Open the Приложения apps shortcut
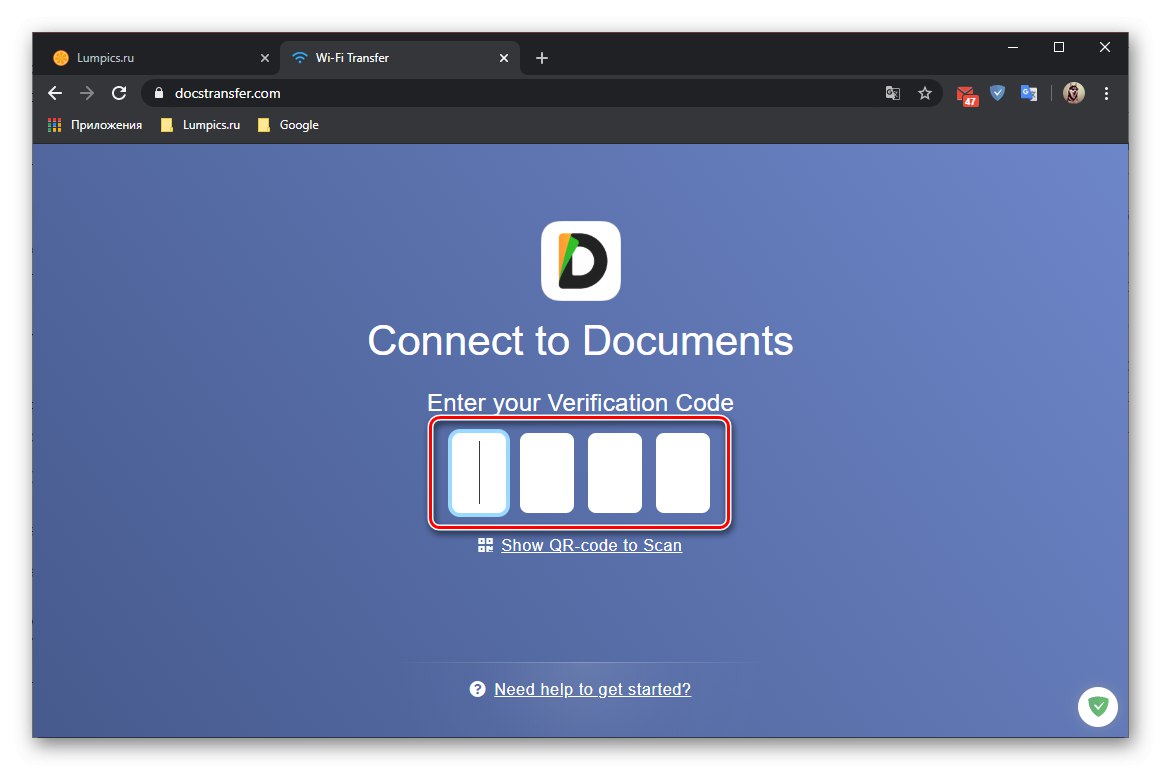 pos(95,125)
